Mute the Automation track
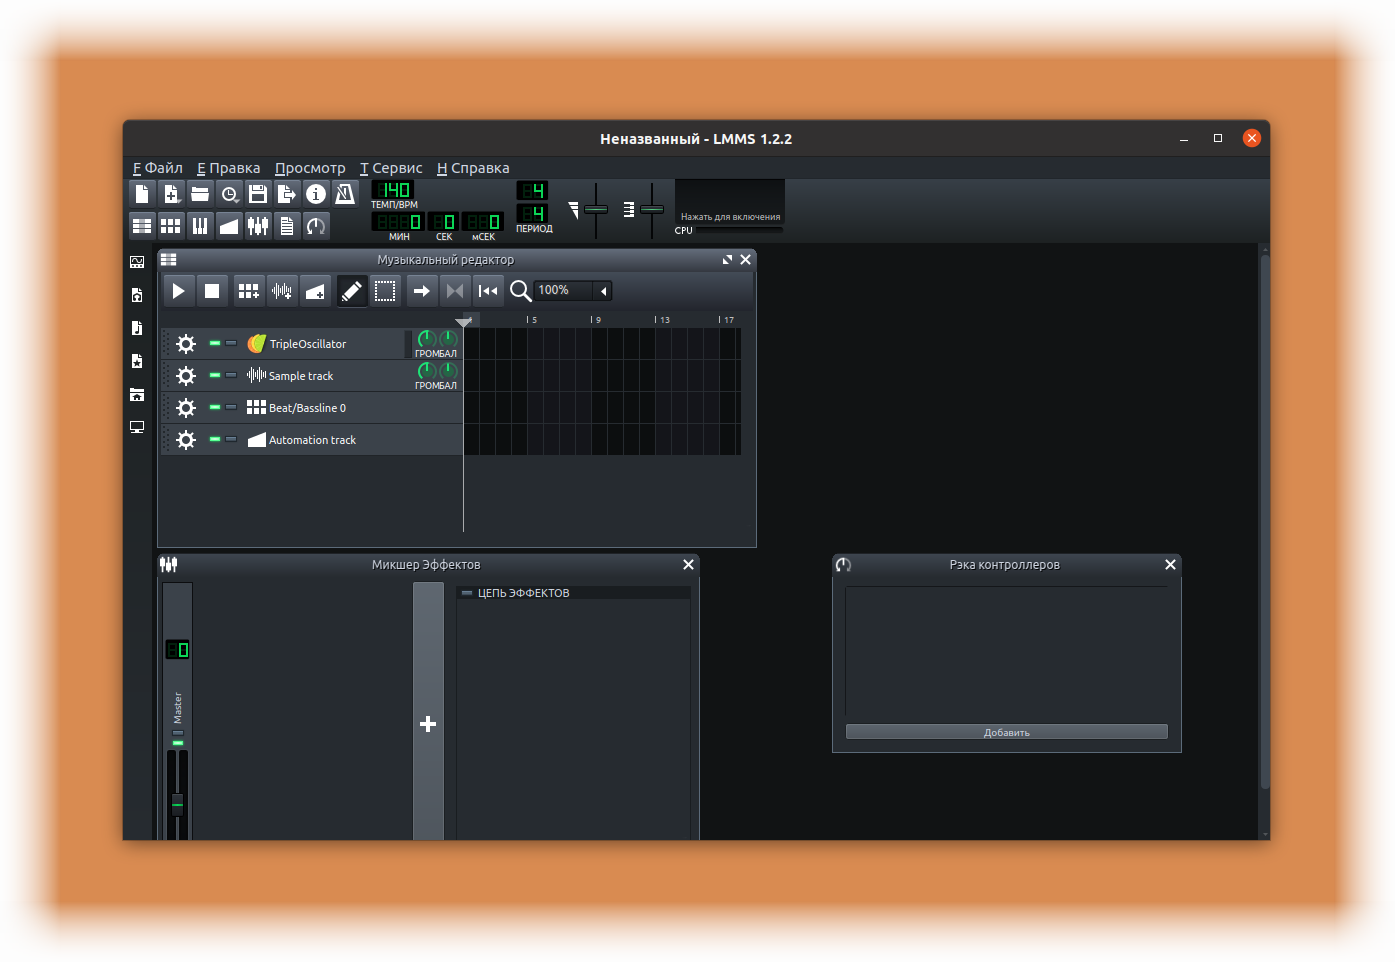Image resolution: width=1395 pixels, height=962 pixels. [215, 439]
